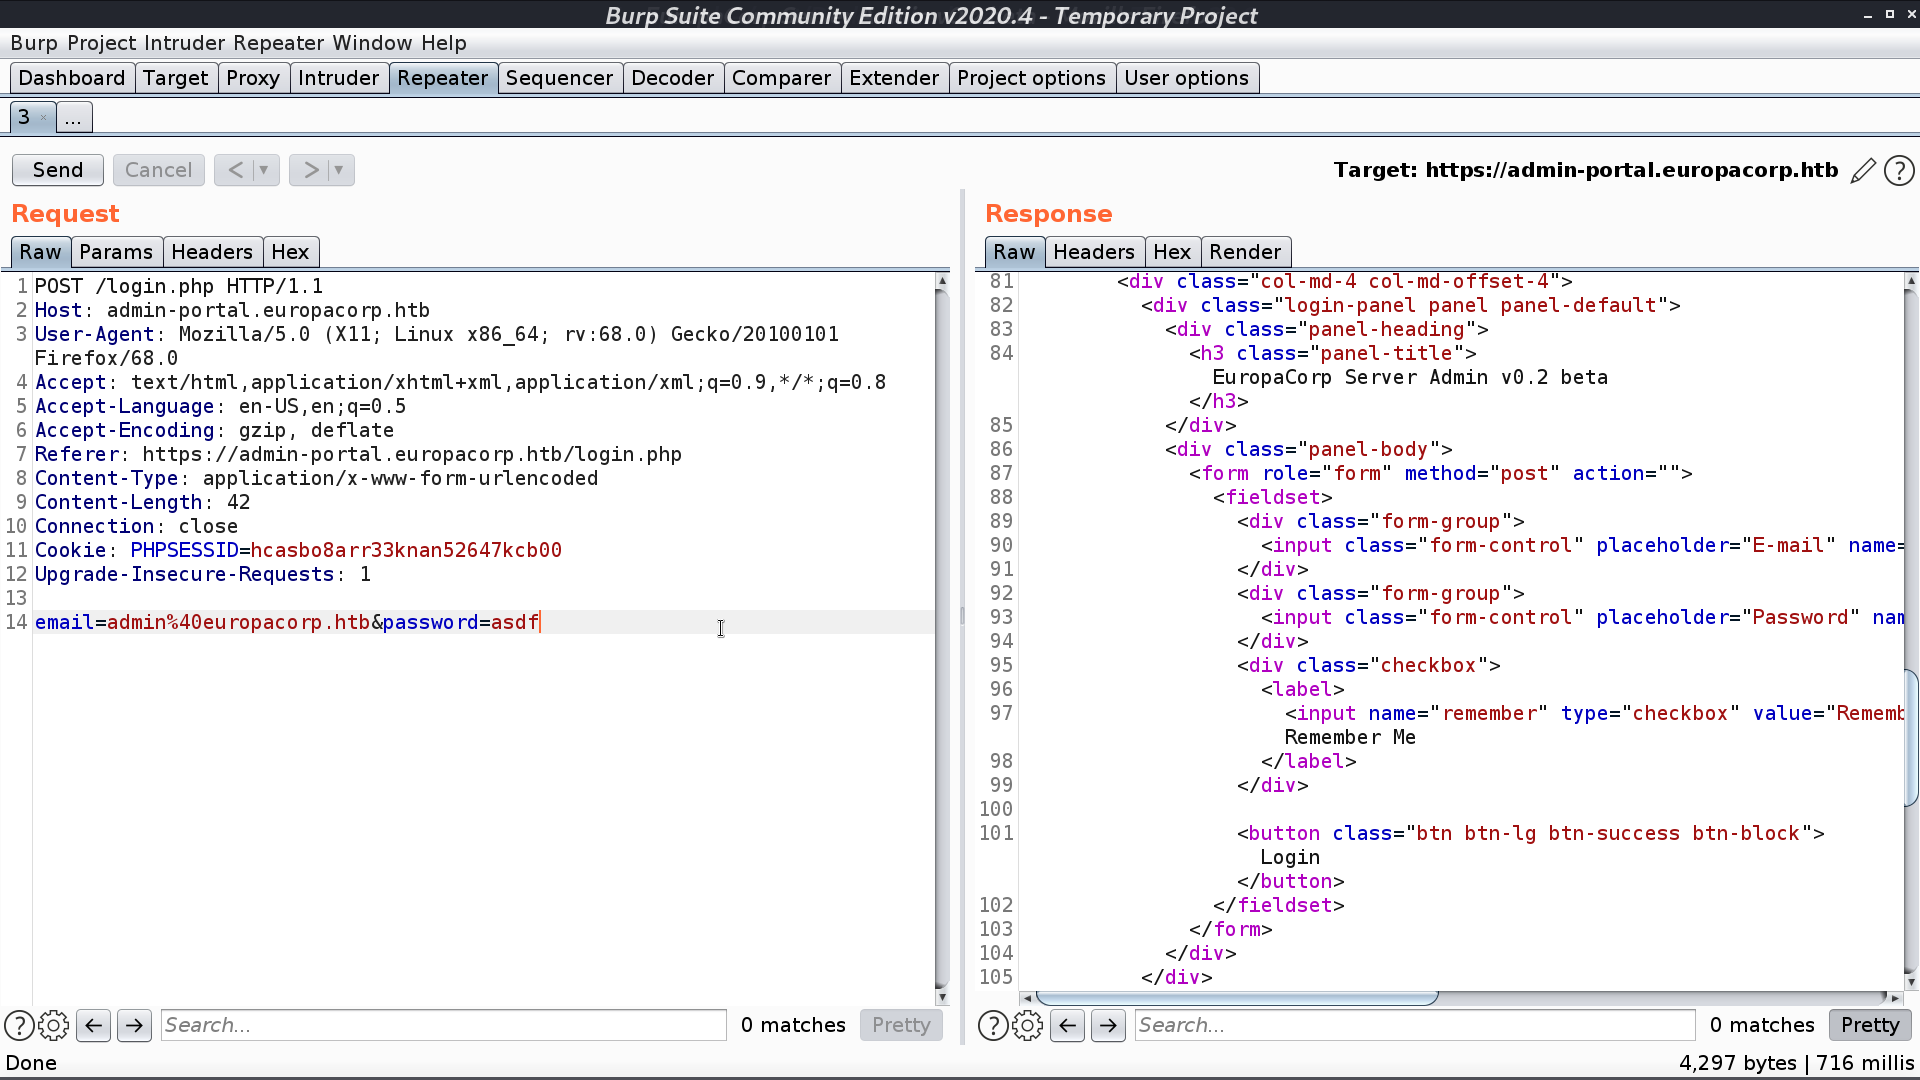This screenshot has width=1920, height=1080.
Task: Open the Intruder menu
Action: pyautogui.click(x=184, y=43)
